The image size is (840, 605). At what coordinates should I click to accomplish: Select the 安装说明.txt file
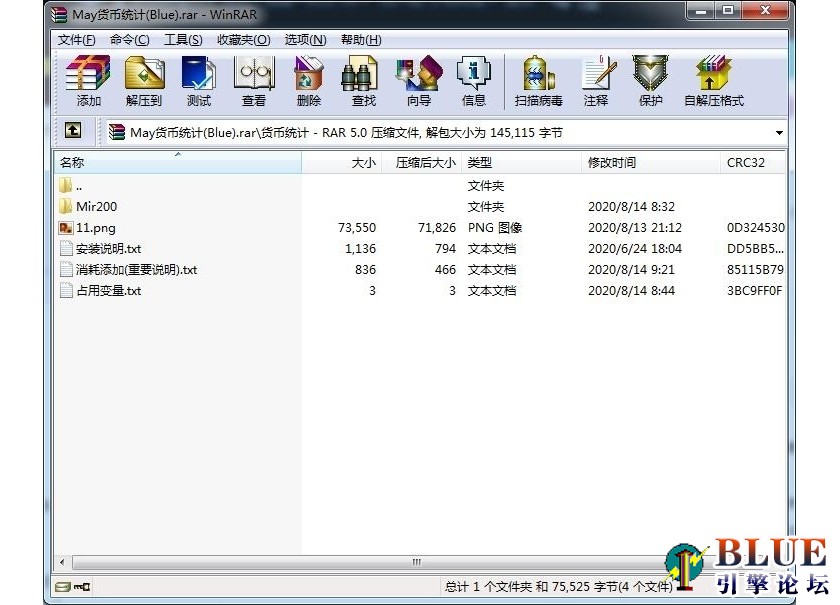click(109, 248)
